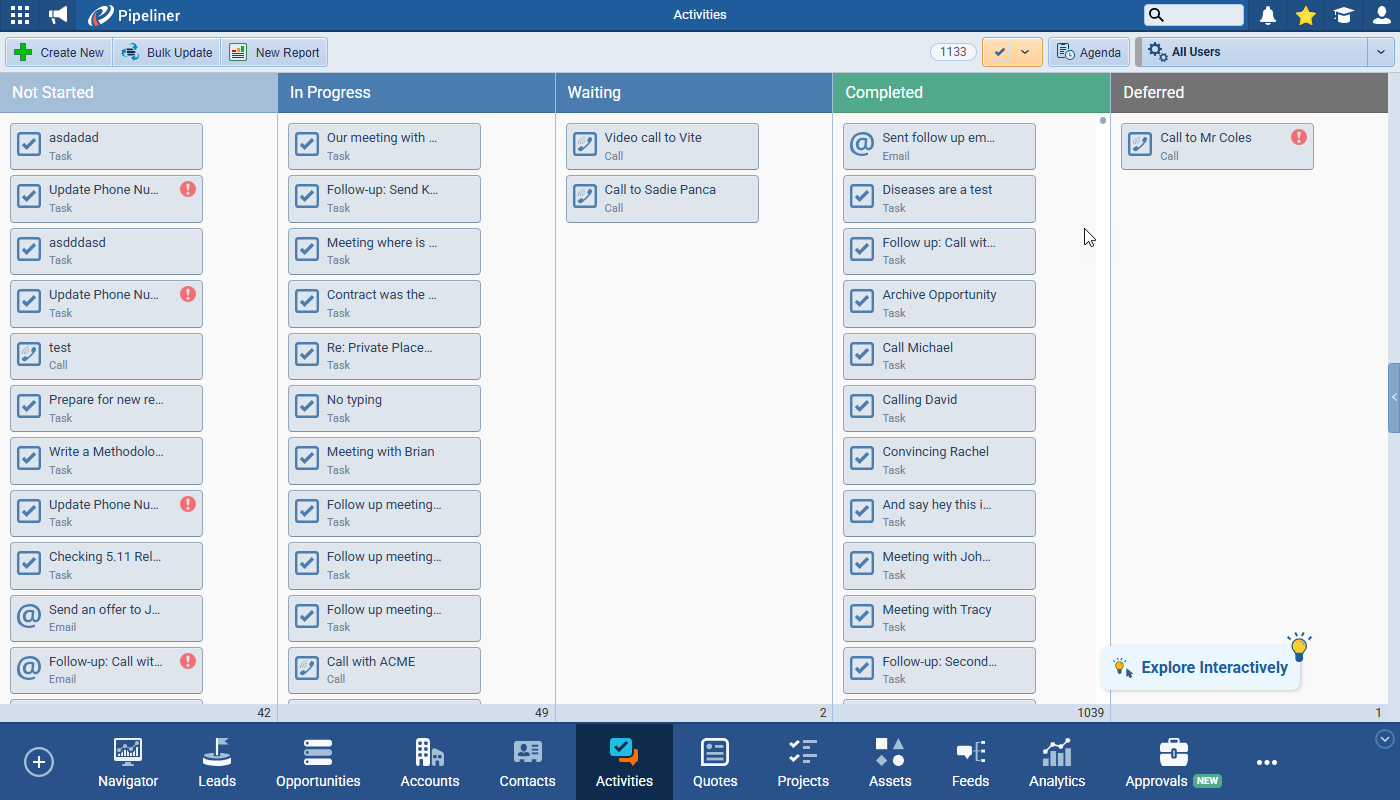Click the megaphone announcements icon

(59, 15)
